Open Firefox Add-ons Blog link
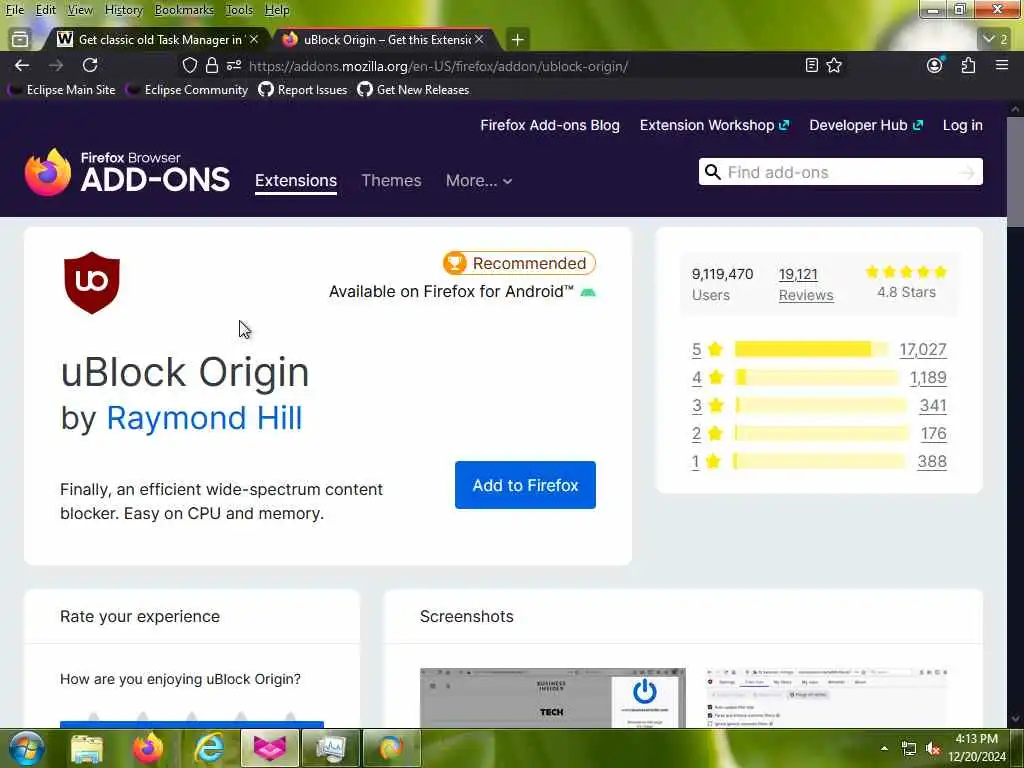The image size is (1024, 768). [550, 125]
